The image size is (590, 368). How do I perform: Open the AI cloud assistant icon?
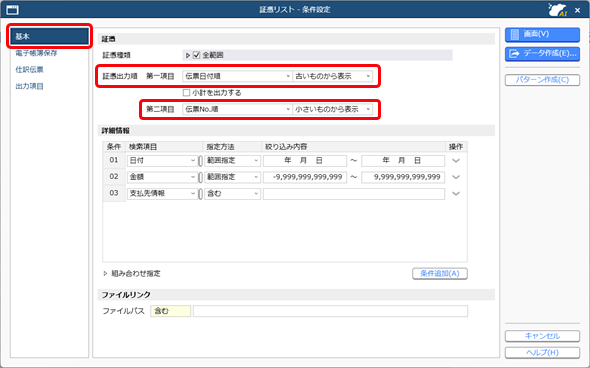click(557, 10)
